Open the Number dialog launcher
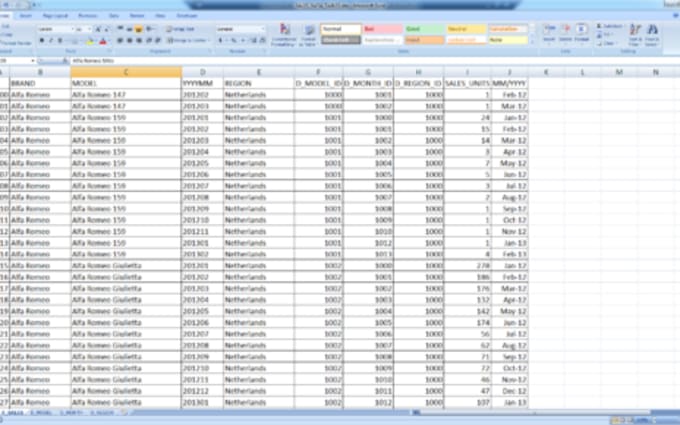This screenshot has height=425, width=680. click(264, 51)
